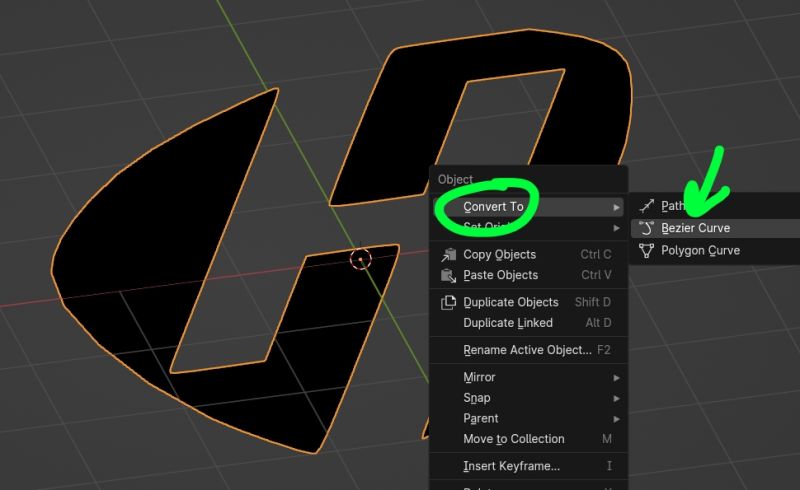The height and width of the screenshot is (490, 800).
Task: Click the 3D cursor in viewport
Action: pos(361,259)
